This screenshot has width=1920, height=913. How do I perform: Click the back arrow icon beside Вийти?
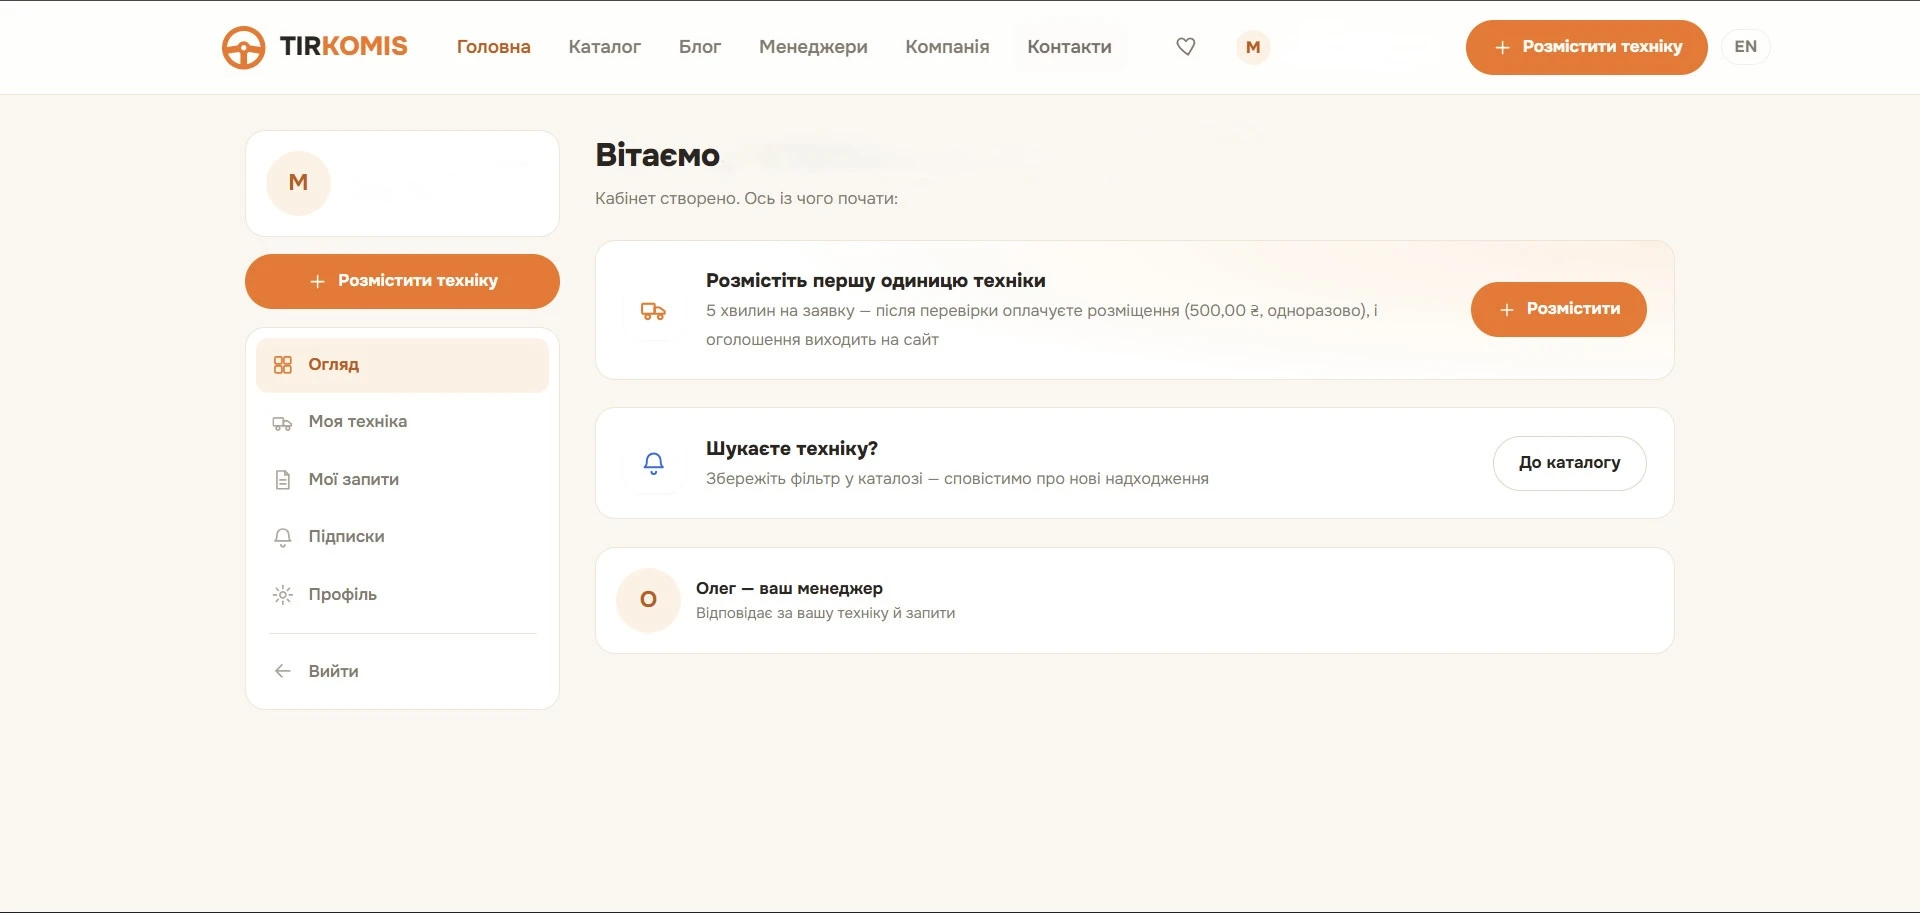[x=283, y=671]
